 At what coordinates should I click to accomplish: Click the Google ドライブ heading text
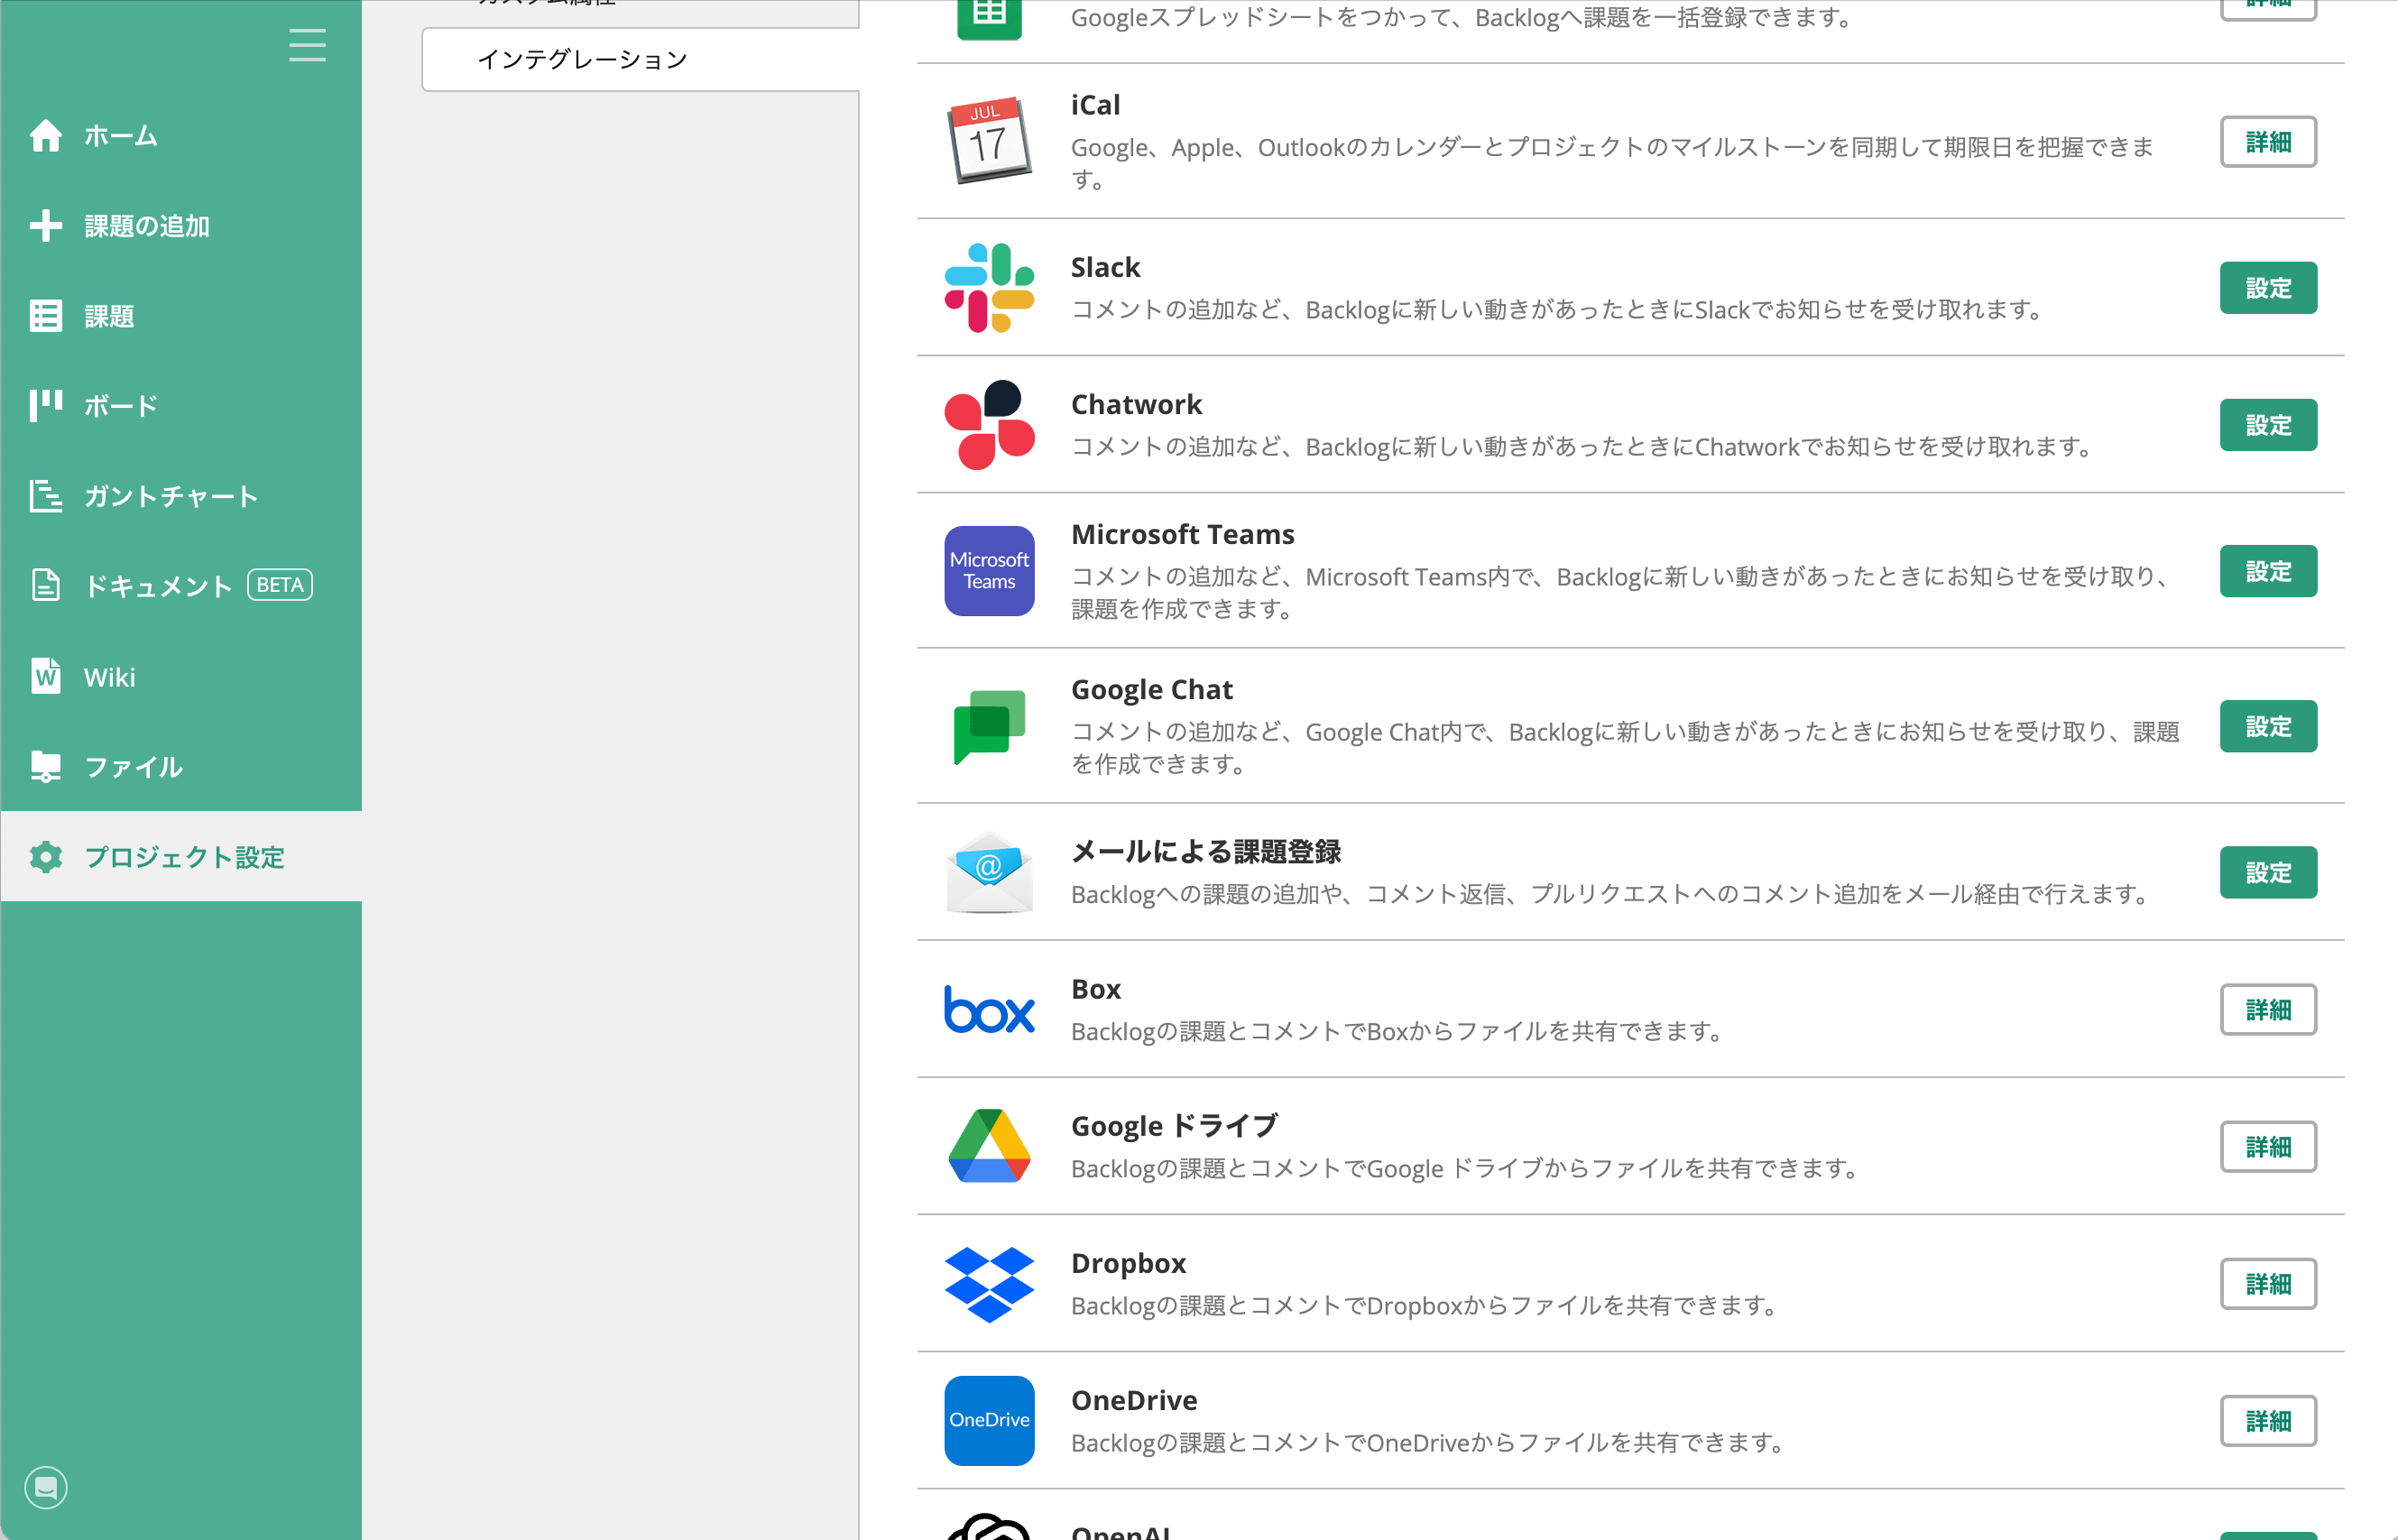click(x=1175, y=1126)
